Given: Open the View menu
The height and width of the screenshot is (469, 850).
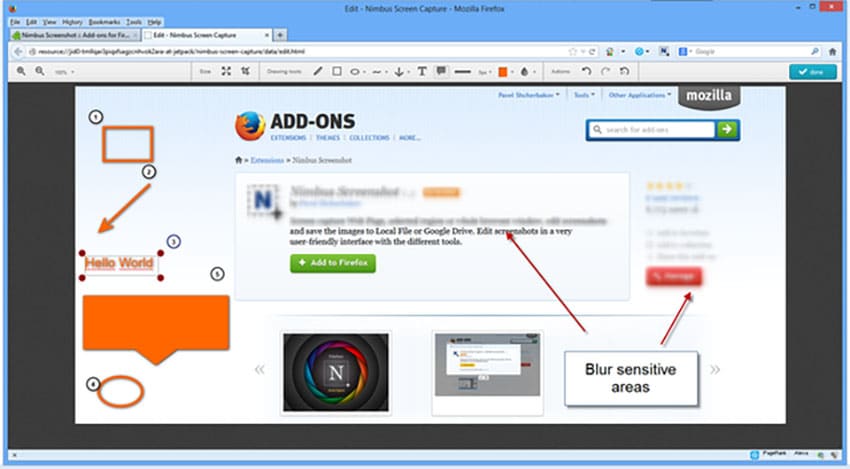Looking at the screenshot, I should tap(49, 22).
